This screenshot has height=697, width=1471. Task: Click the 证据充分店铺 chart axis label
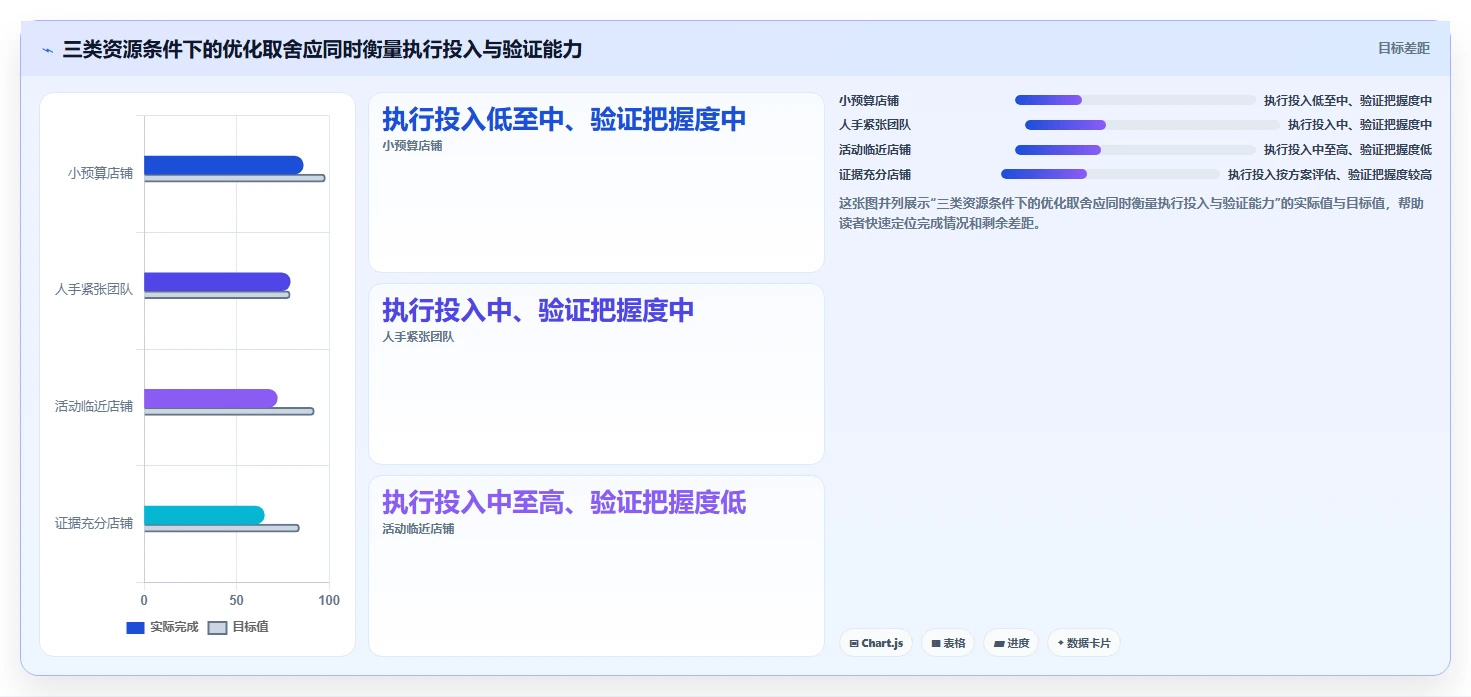click(x=94, y=523)
